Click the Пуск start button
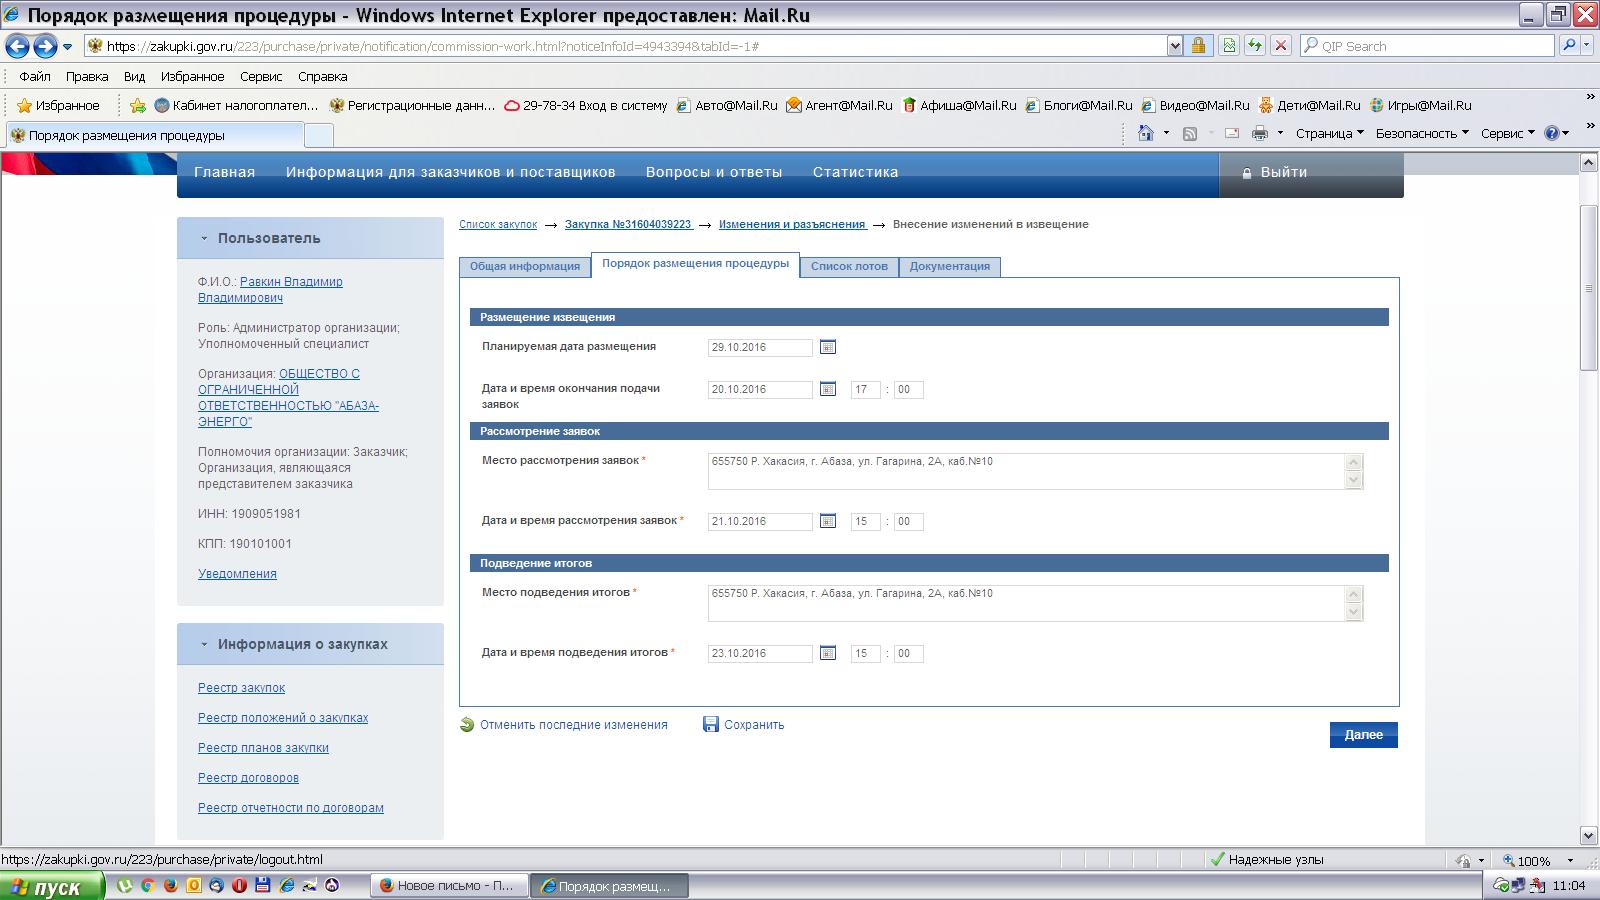 click(52, 886)
